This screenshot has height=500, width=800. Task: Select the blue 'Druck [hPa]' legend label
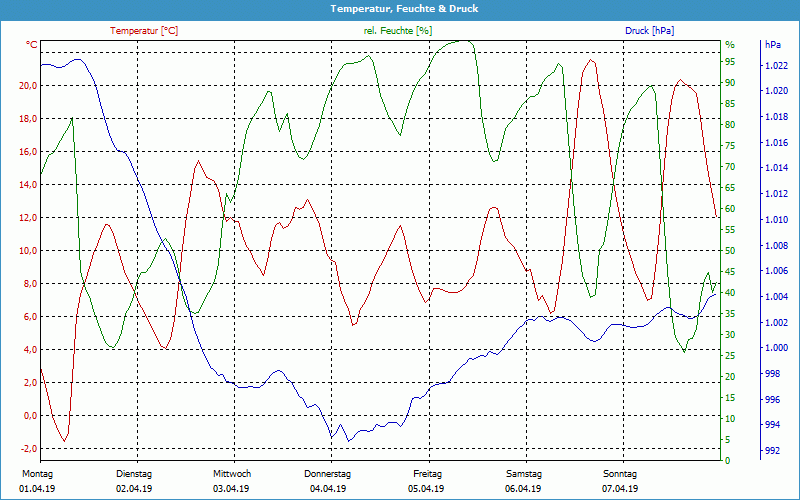[649, 31]
